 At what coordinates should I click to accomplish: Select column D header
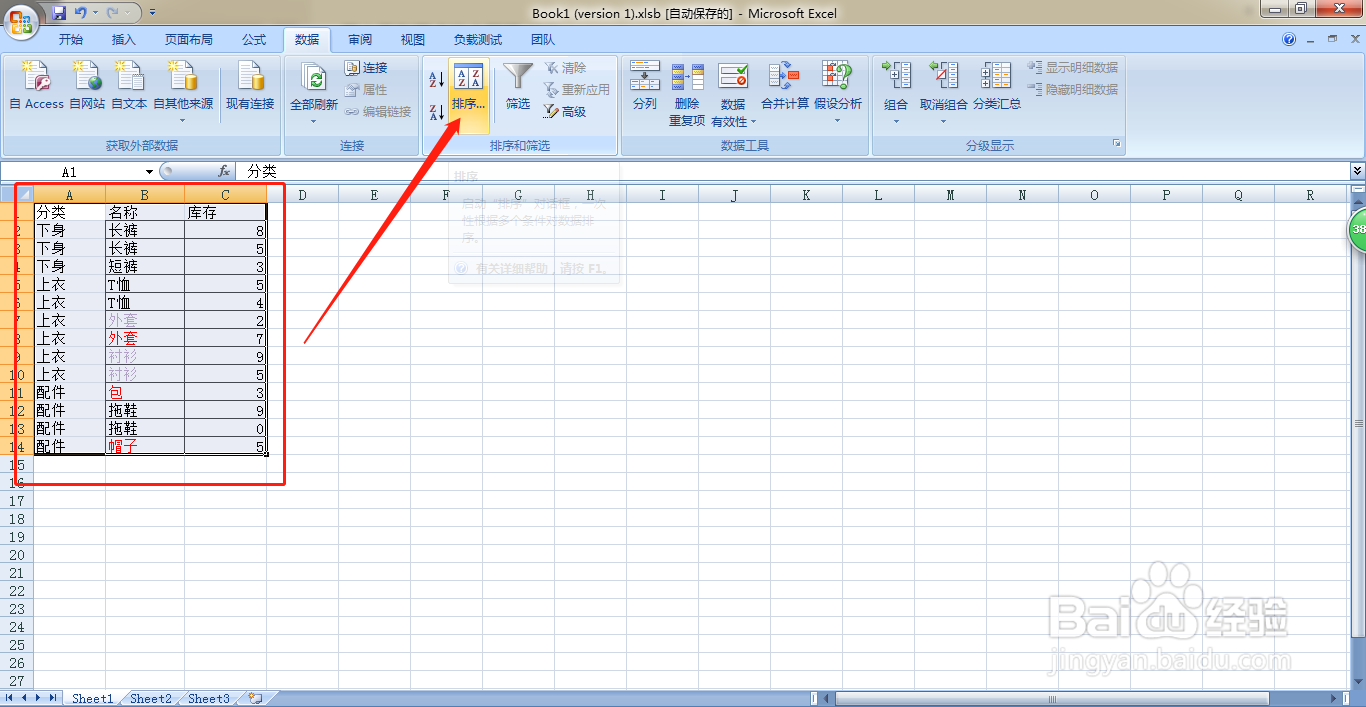coord(302,195)
